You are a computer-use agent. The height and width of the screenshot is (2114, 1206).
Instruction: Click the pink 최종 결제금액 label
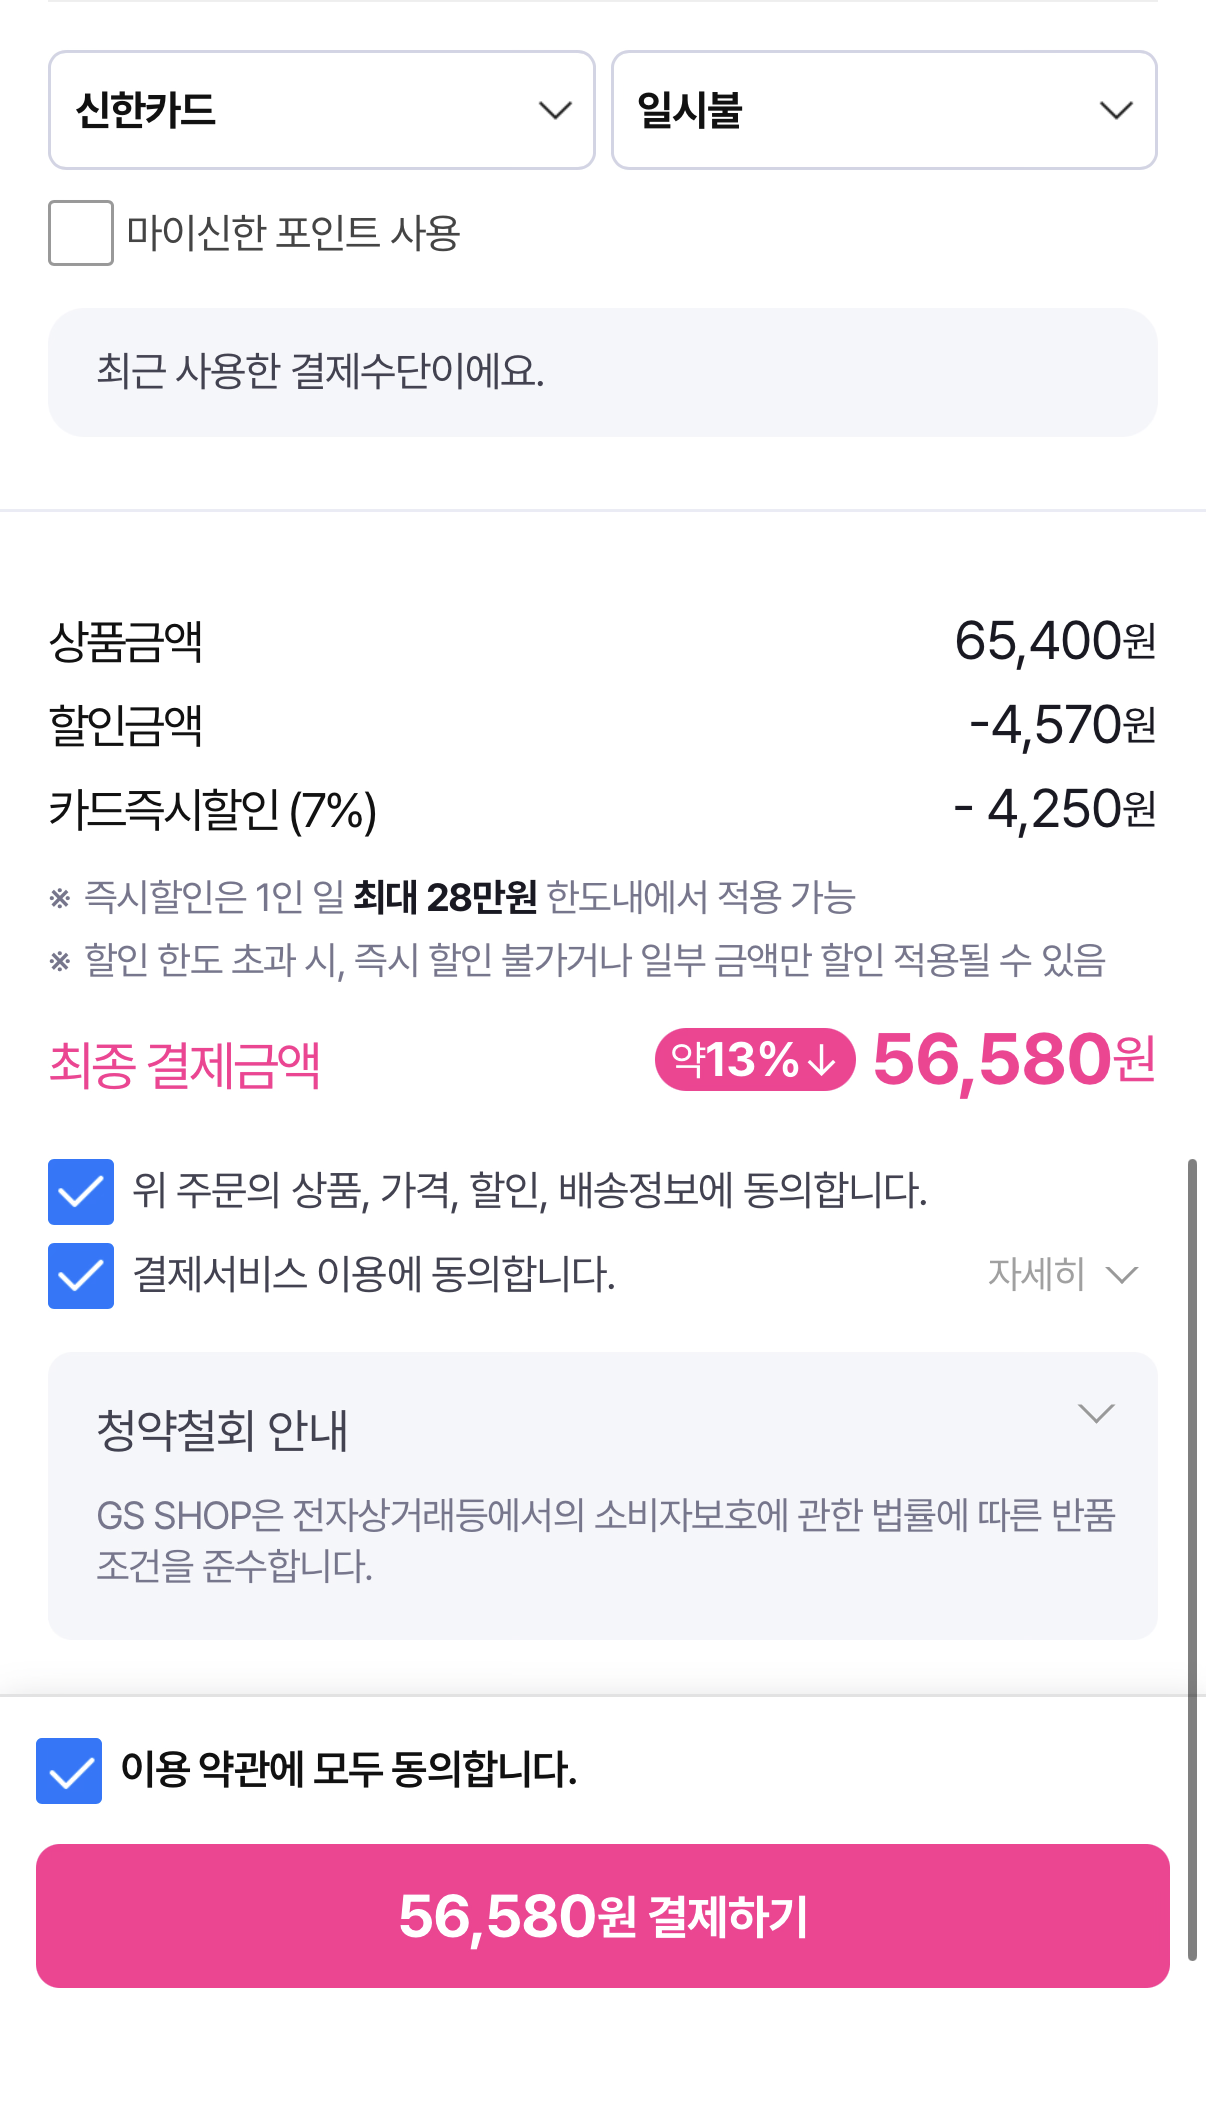coord(185,1065)
